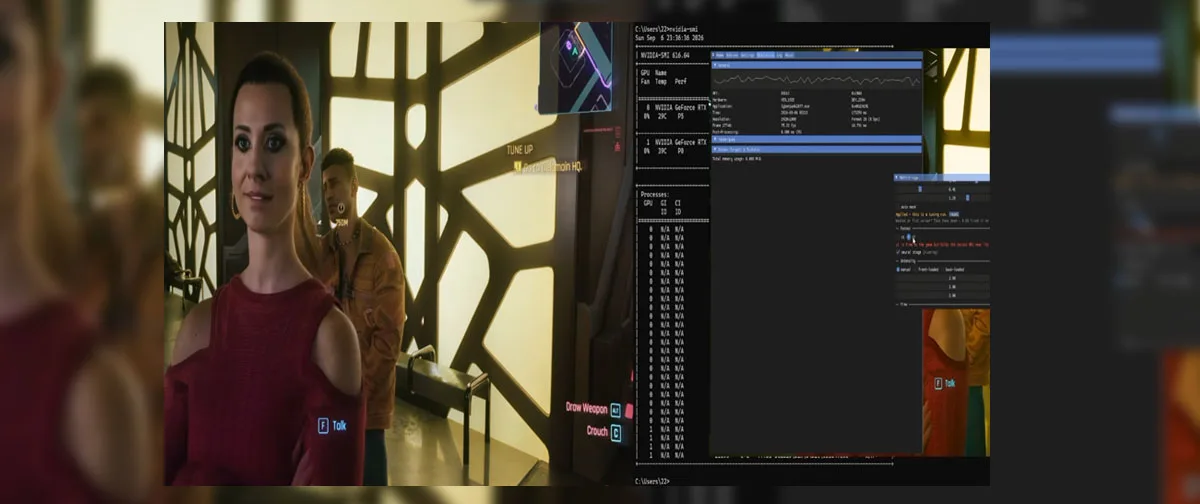Click the last 1.00 value field under Ordering
Viewport: 1200px width, 504px height.
pos(942,295)
